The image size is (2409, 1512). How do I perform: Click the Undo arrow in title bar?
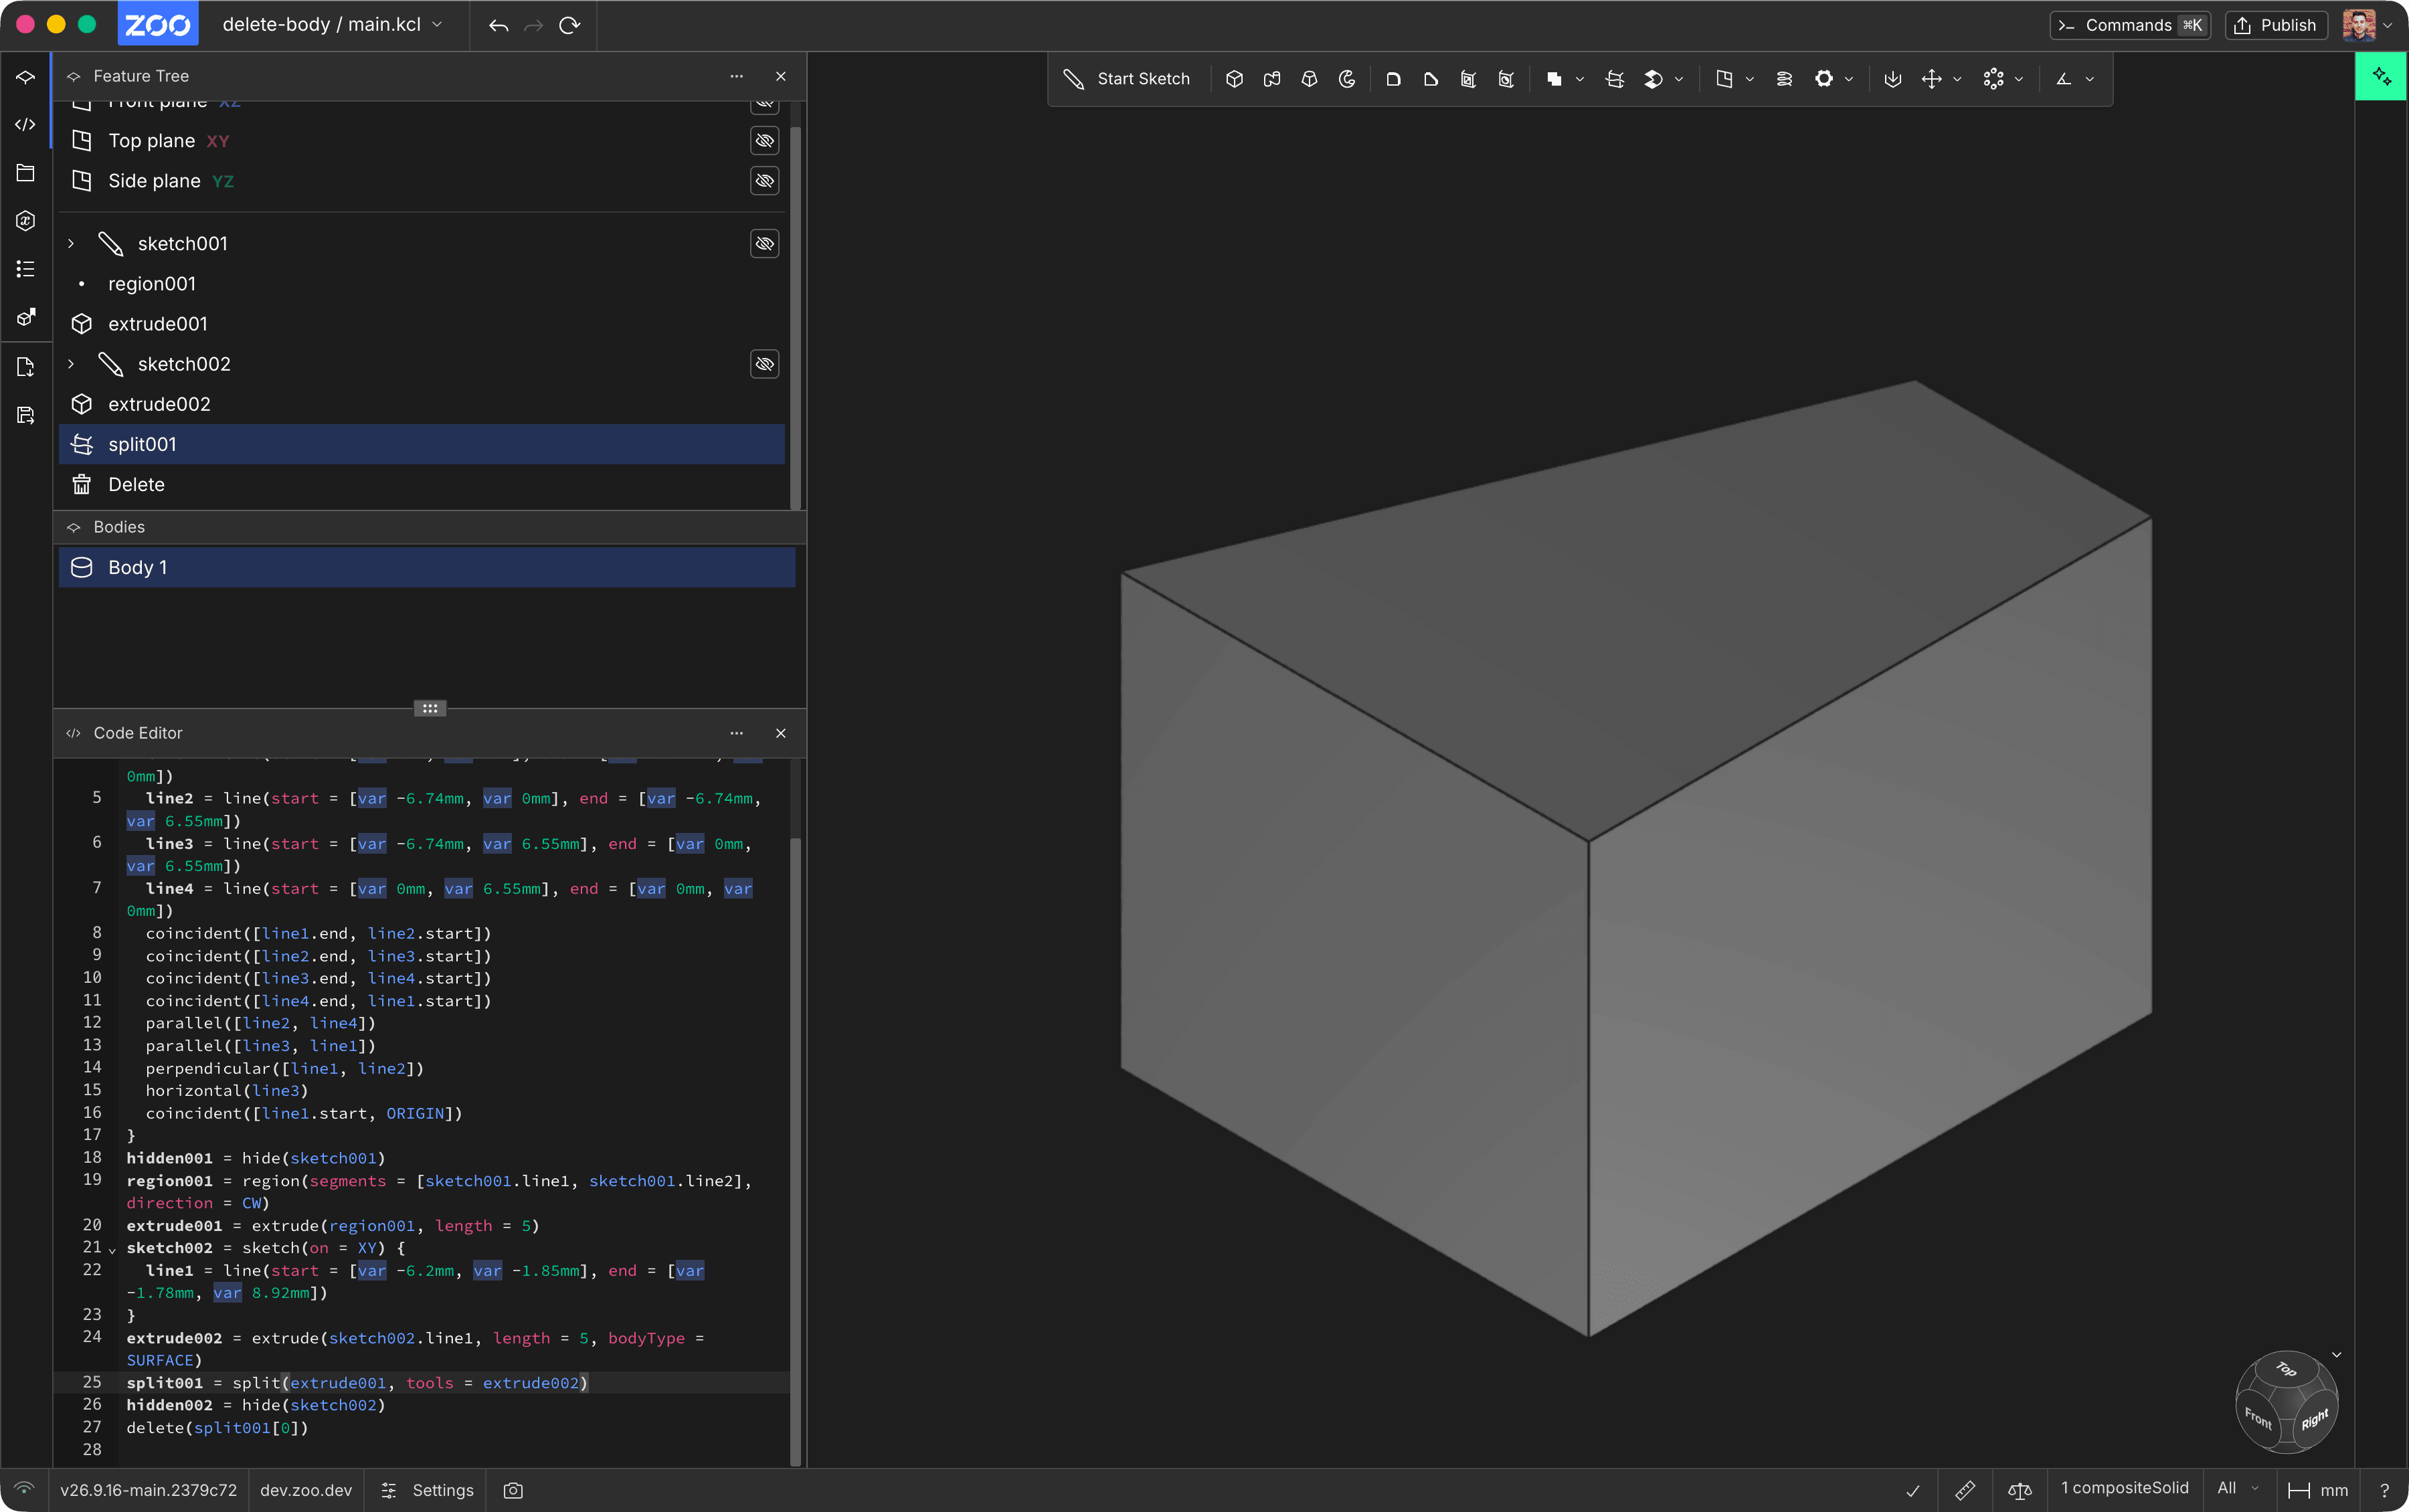coord(498,25)
